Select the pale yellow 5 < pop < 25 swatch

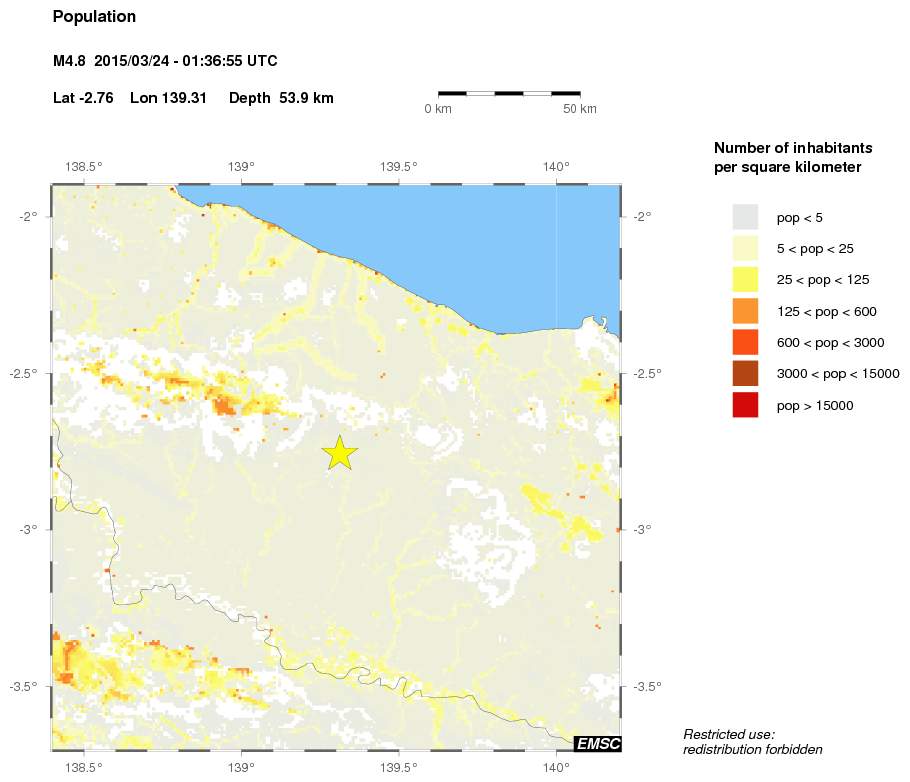[745, 248]
